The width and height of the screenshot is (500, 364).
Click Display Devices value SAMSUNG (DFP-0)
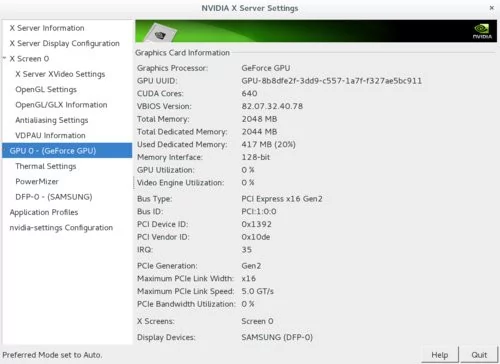[277, 337]
